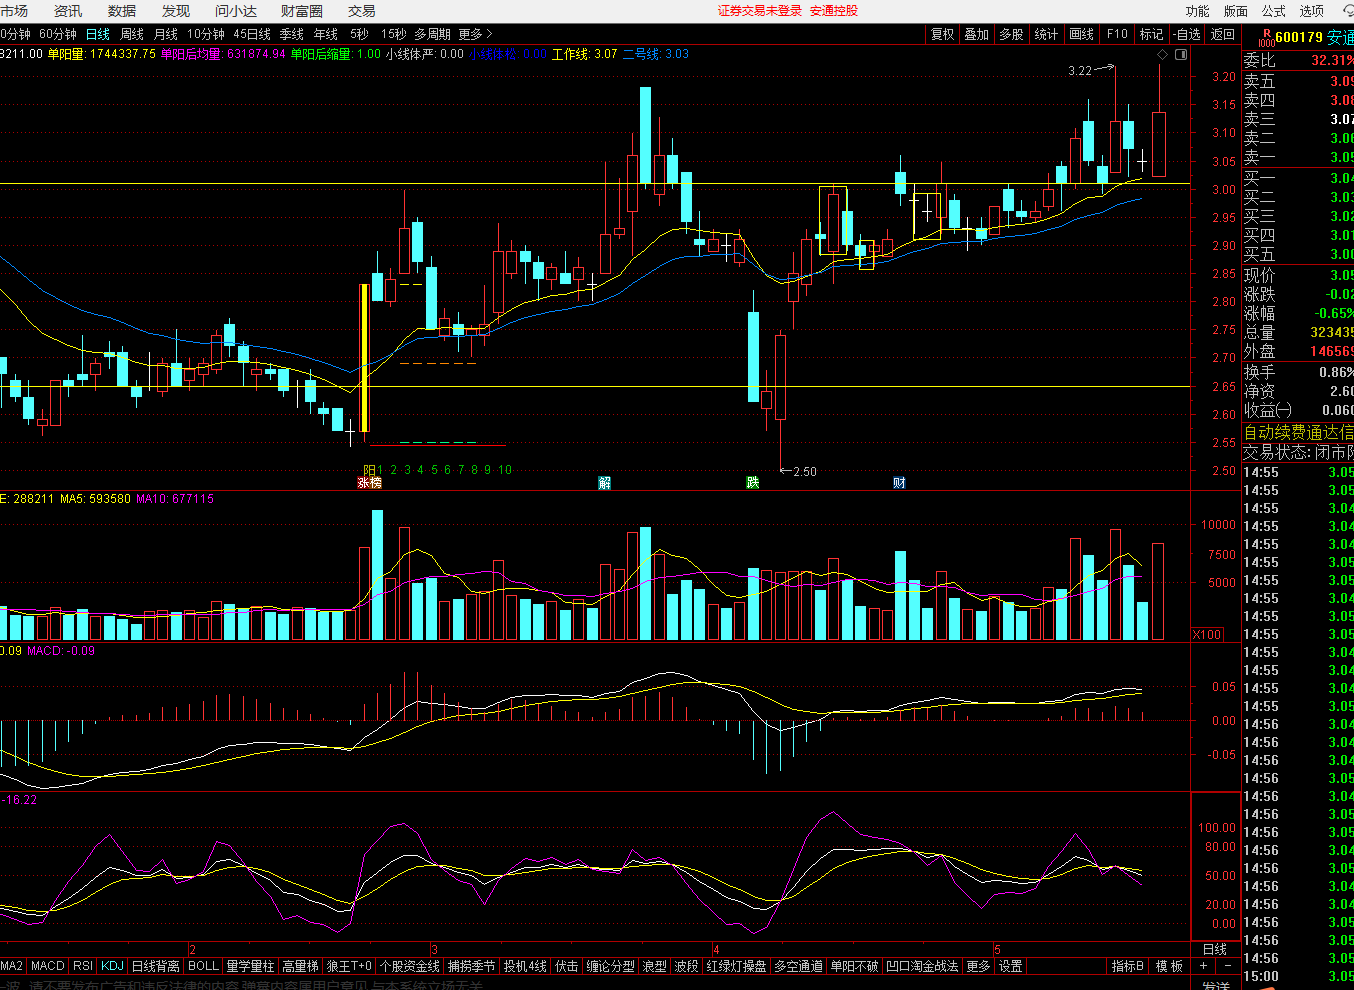1354x990 pixels.
Task: Expand the 更多 periods list
Action: (475, 34)
